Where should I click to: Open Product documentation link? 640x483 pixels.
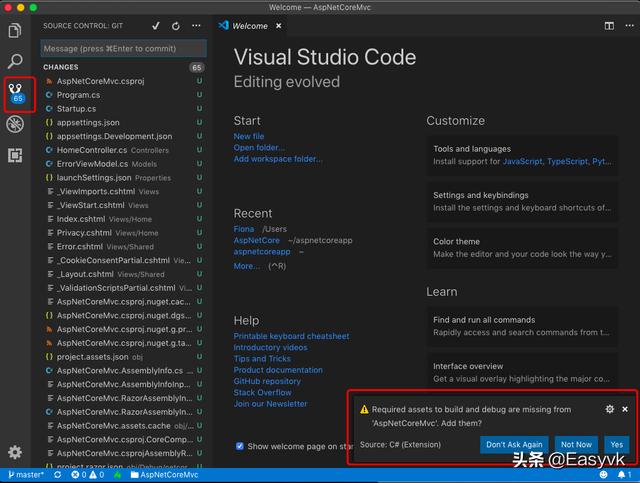pyautogui.click(x=278, y=370)
